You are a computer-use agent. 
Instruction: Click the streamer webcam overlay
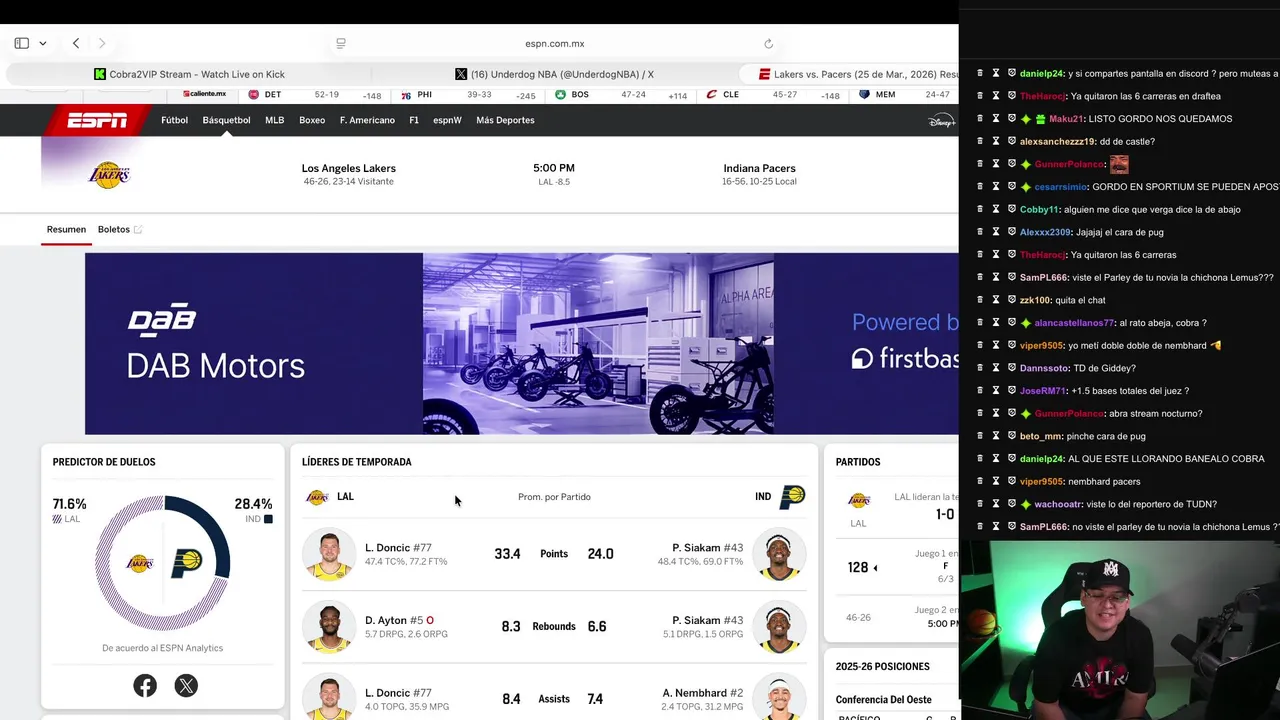1119,630
